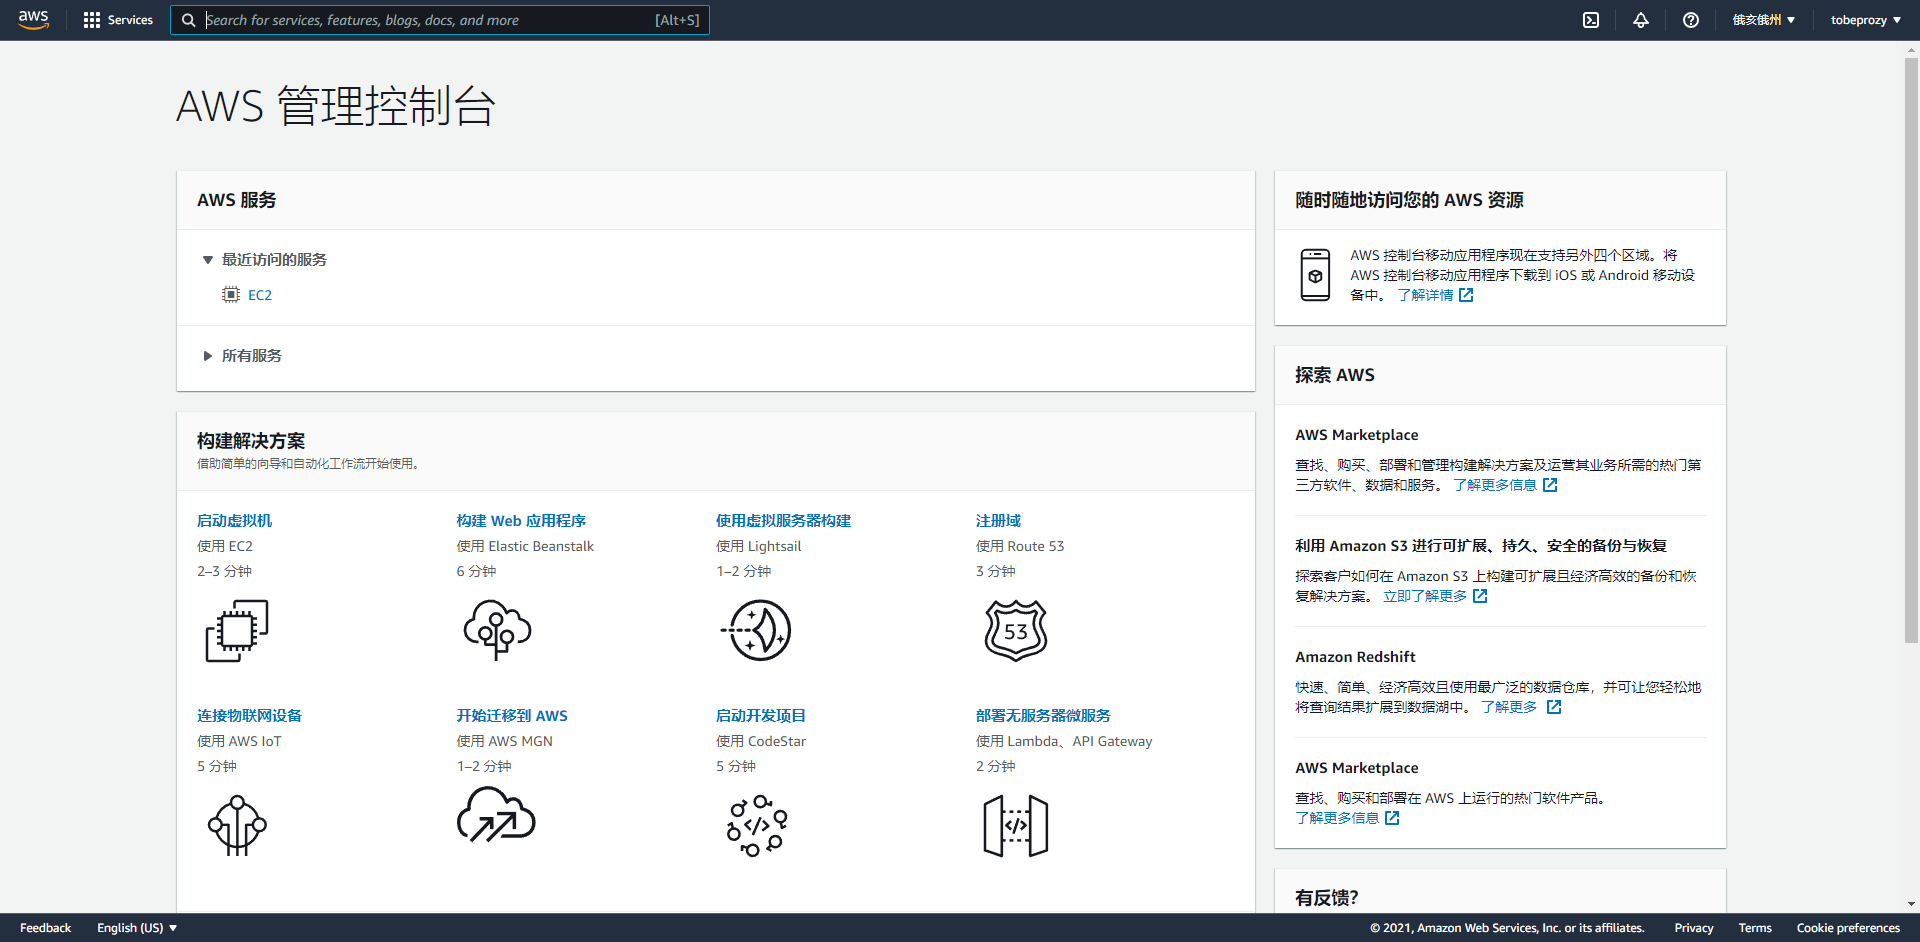
Task: Open 了解更多信息 under first AWS Marketplace
Action: 1505,486
